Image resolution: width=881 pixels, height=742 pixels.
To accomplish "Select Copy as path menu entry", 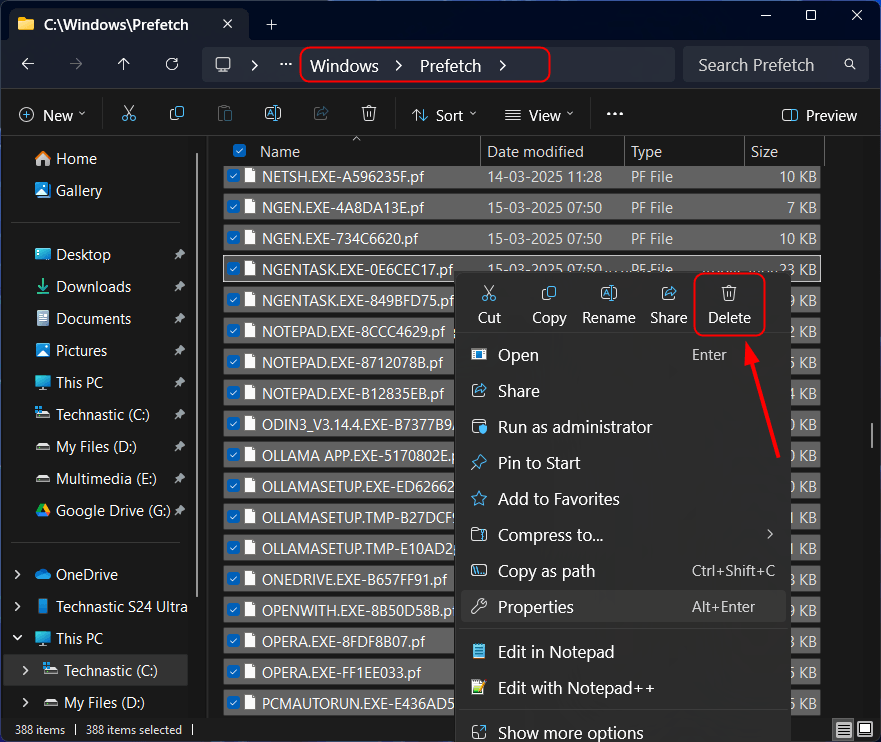I will tap(546, 571).
